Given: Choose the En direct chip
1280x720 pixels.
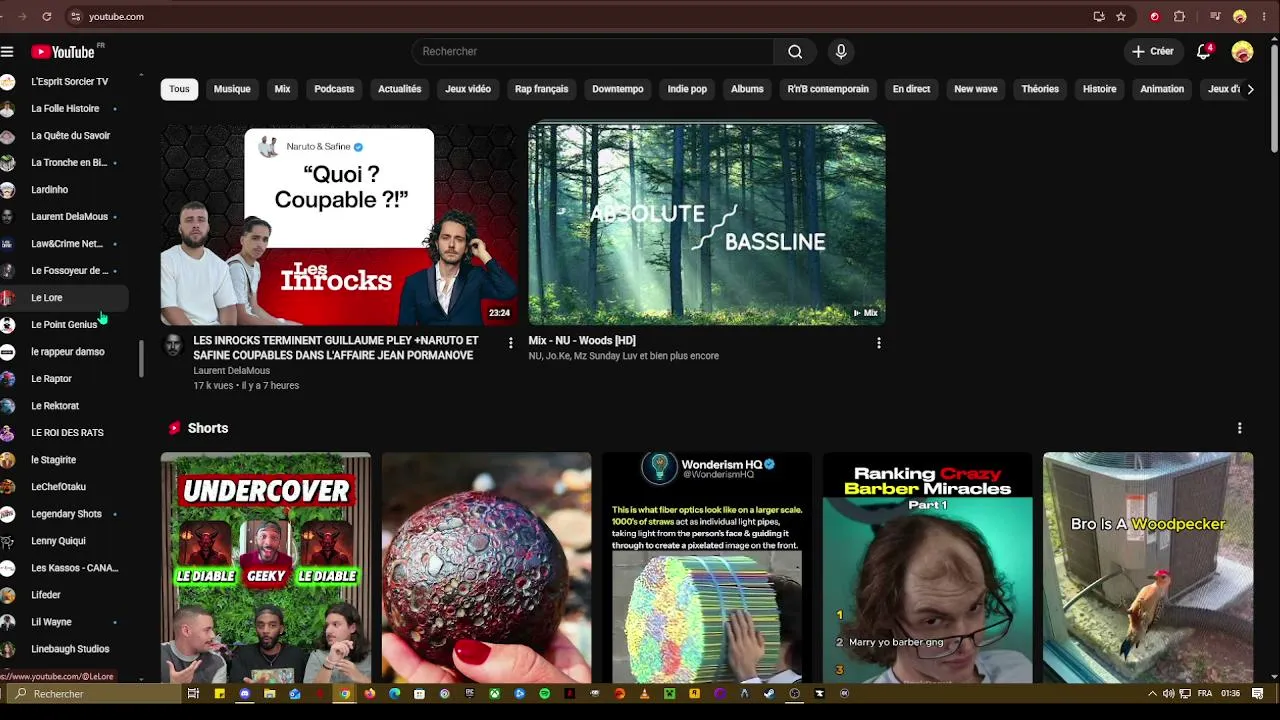Looking at the screenshot, I should click(x=911, y=89).
